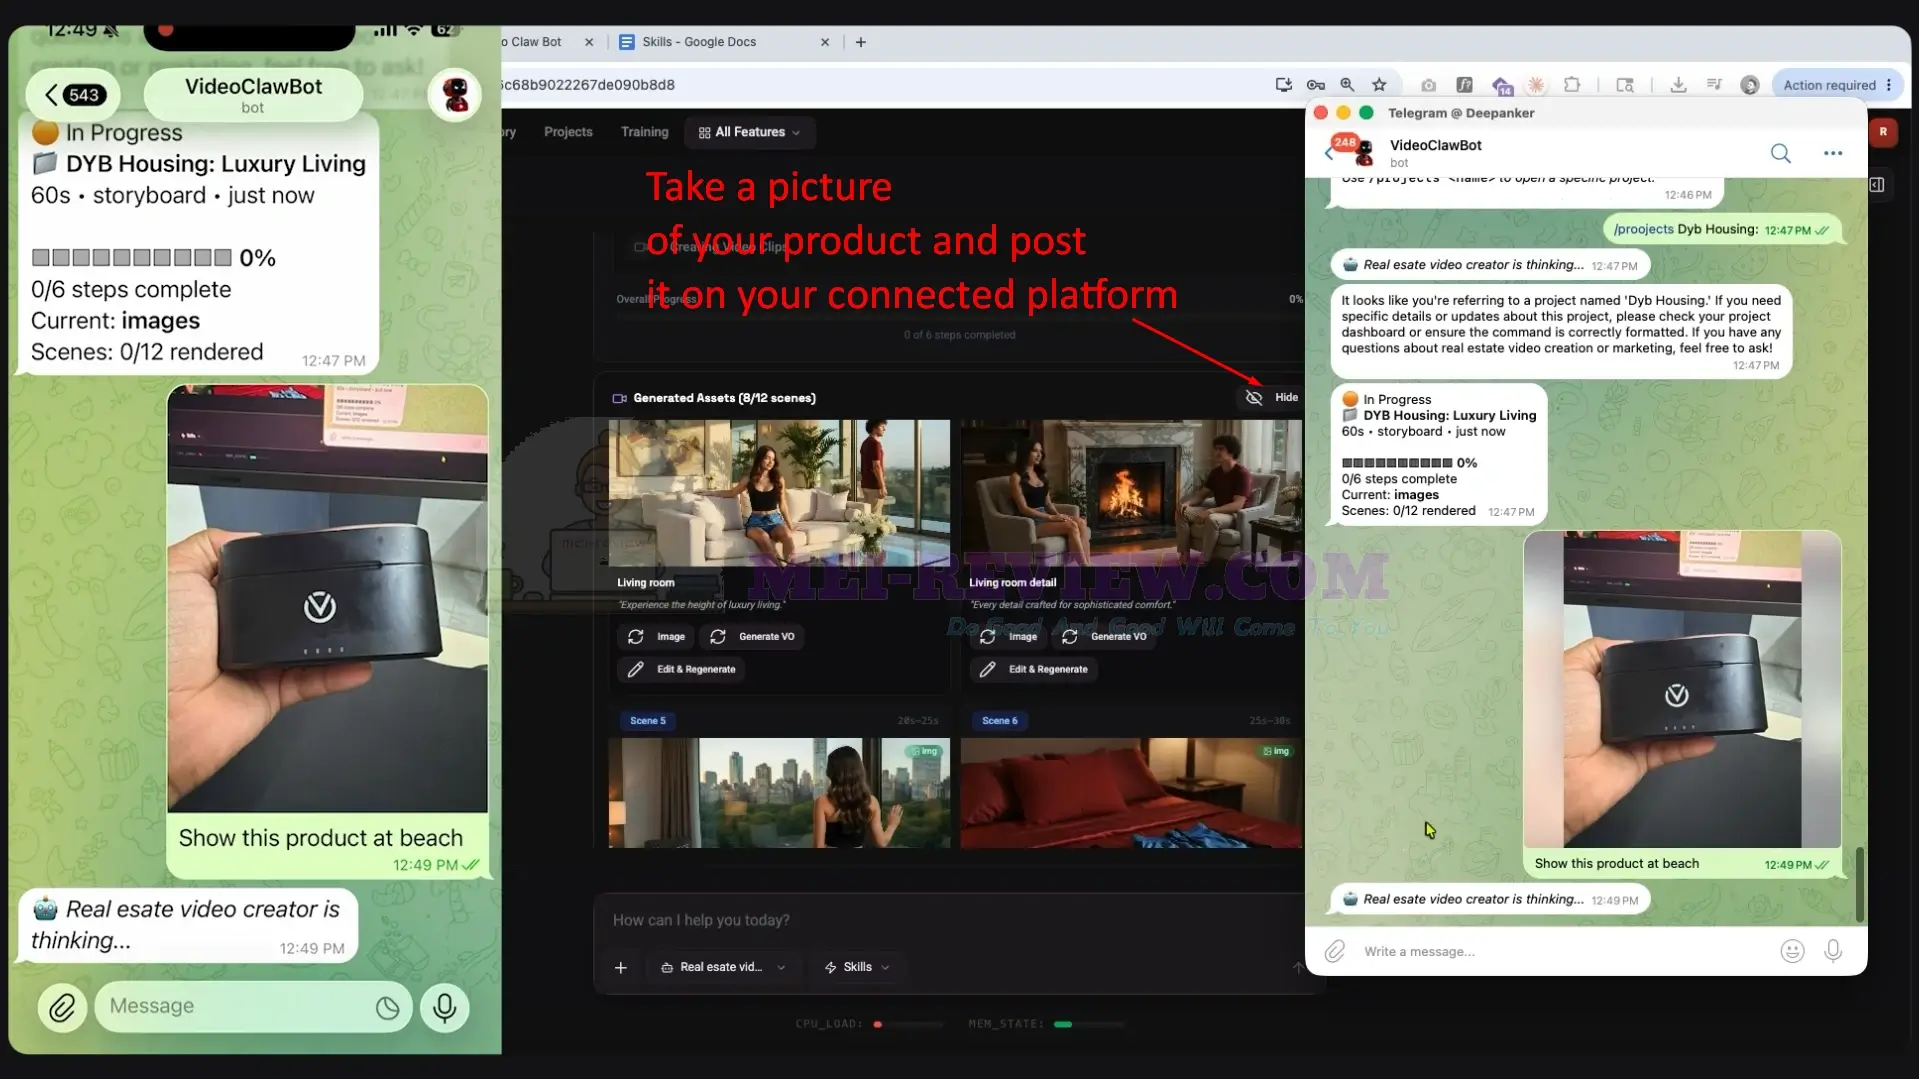This screenshot has width=1919, height=1079.
Task: Click the Action required button
Action: 1830,85
